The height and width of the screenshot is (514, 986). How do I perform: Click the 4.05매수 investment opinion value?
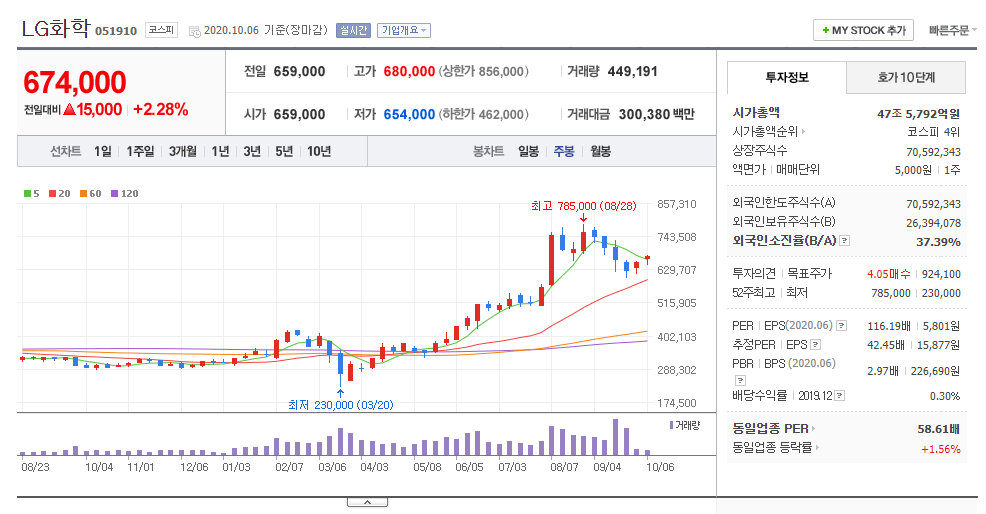coord(889,274)
